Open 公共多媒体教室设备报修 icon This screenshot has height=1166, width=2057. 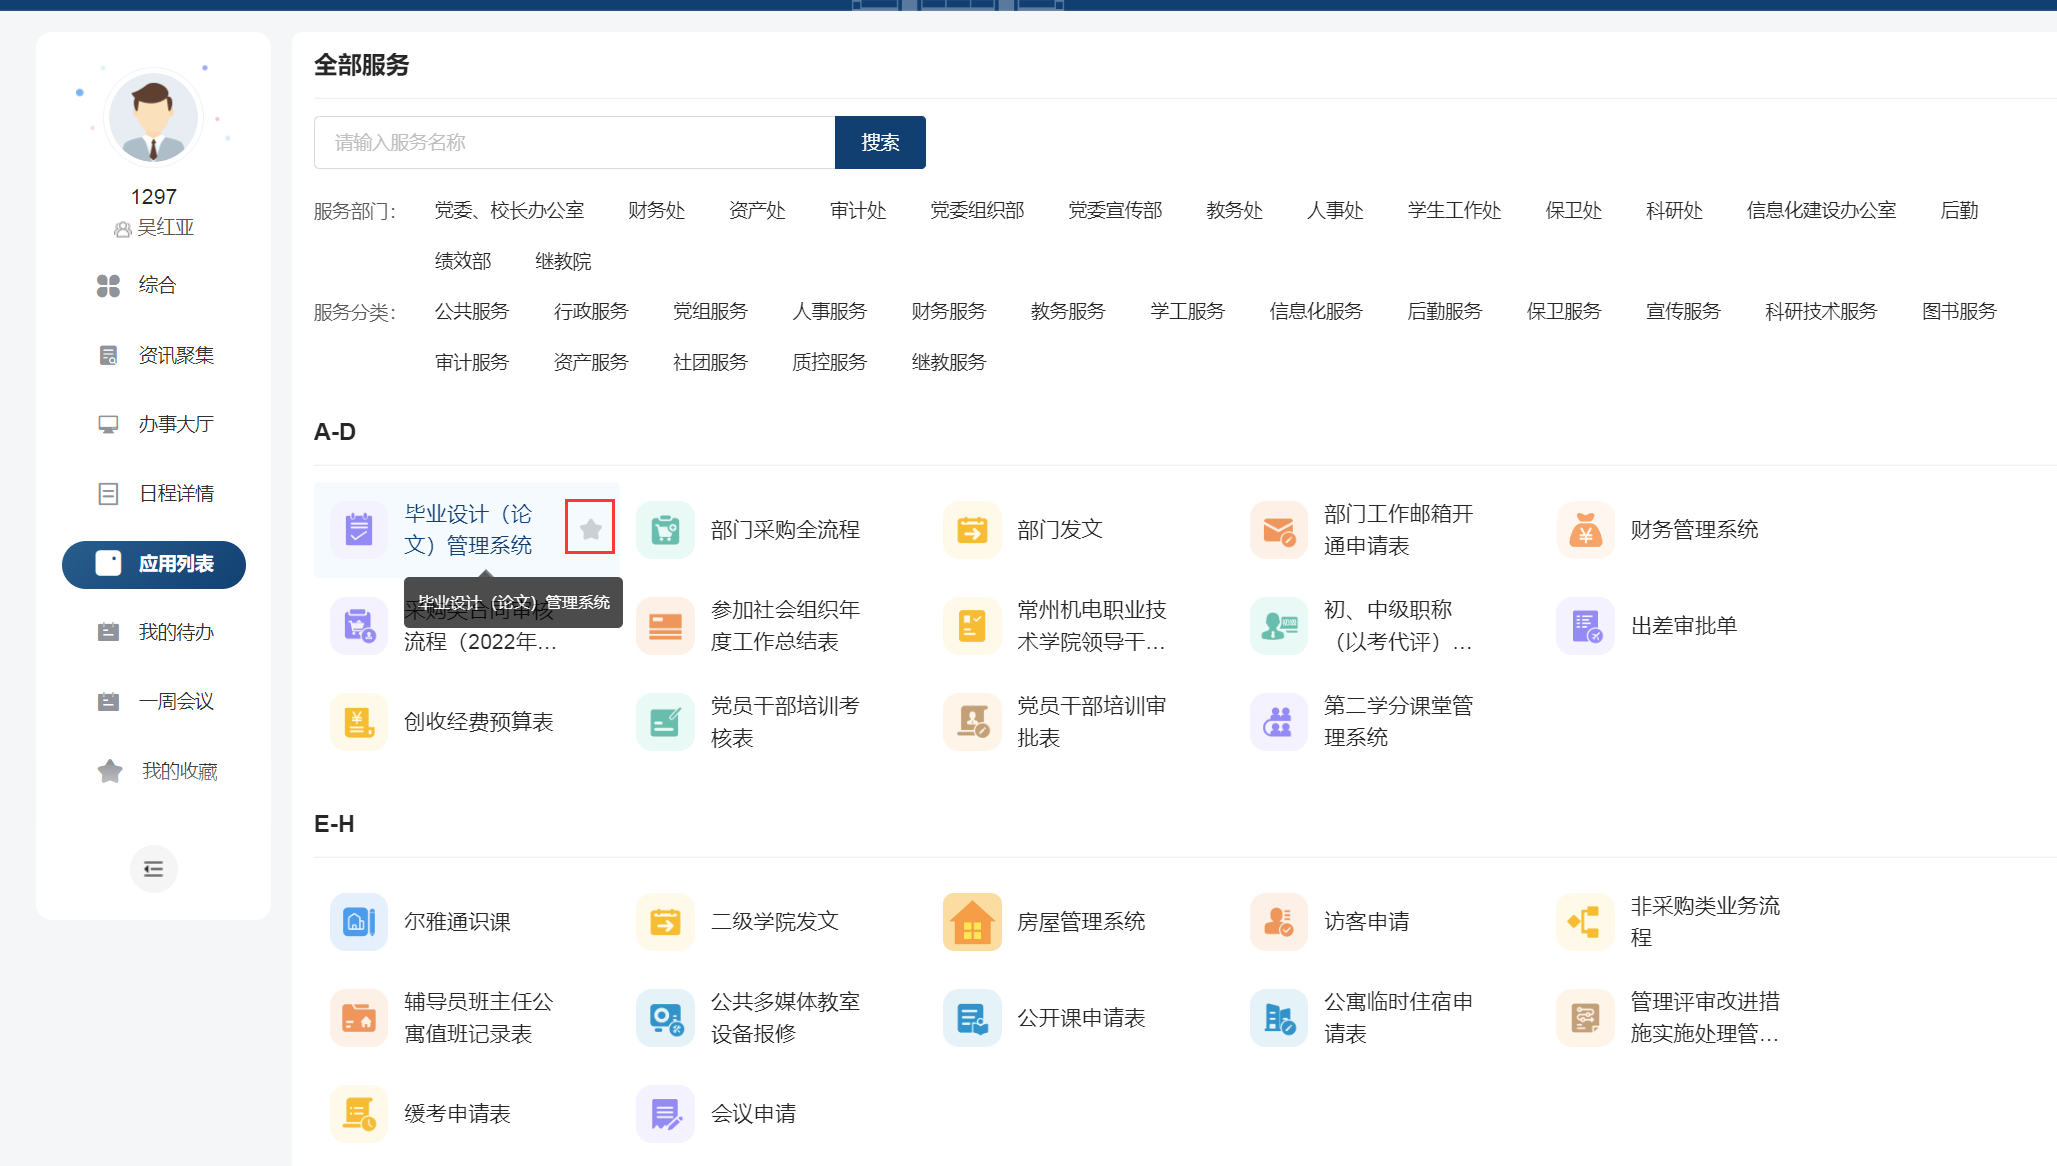[665, 1017]
